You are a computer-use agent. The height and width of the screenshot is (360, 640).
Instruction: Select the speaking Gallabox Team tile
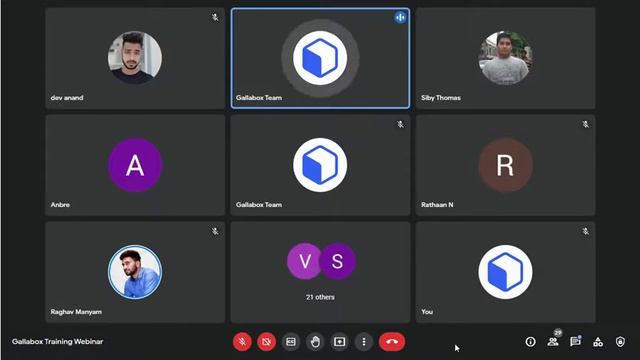coord(320,58)
